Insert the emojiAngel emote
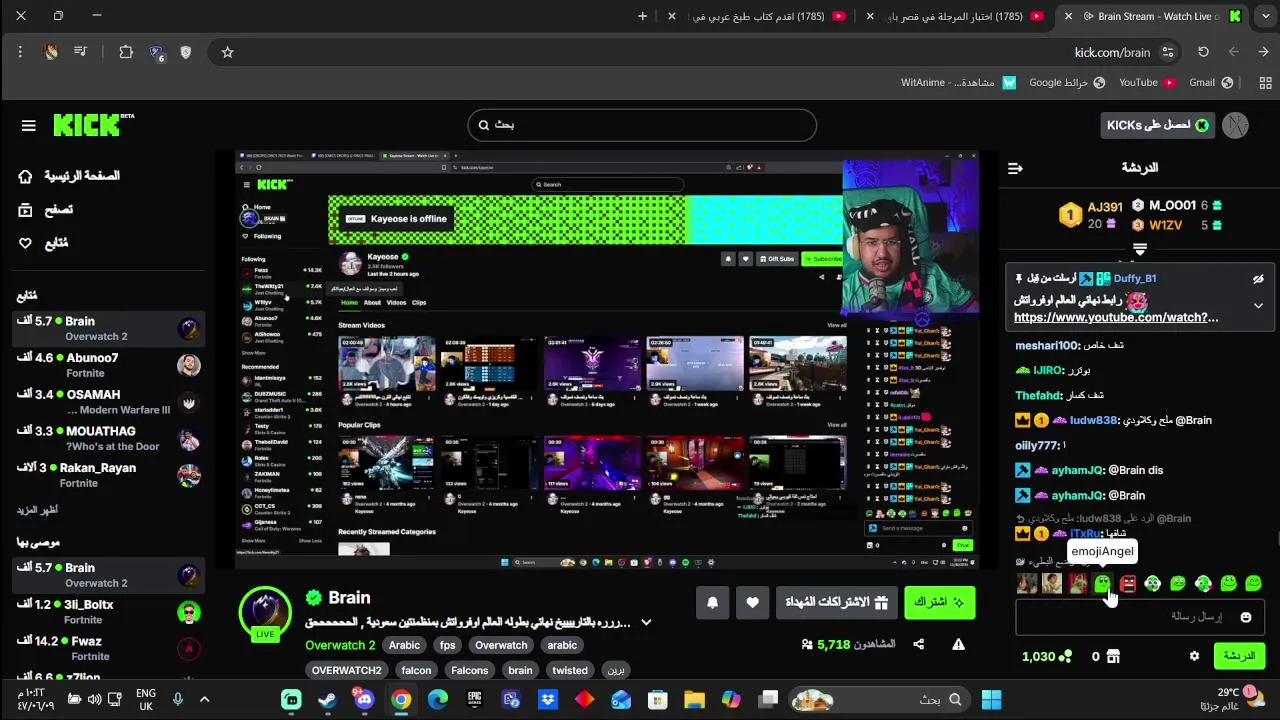The height and width of the screenshot is (720, 1280). 1102,583
